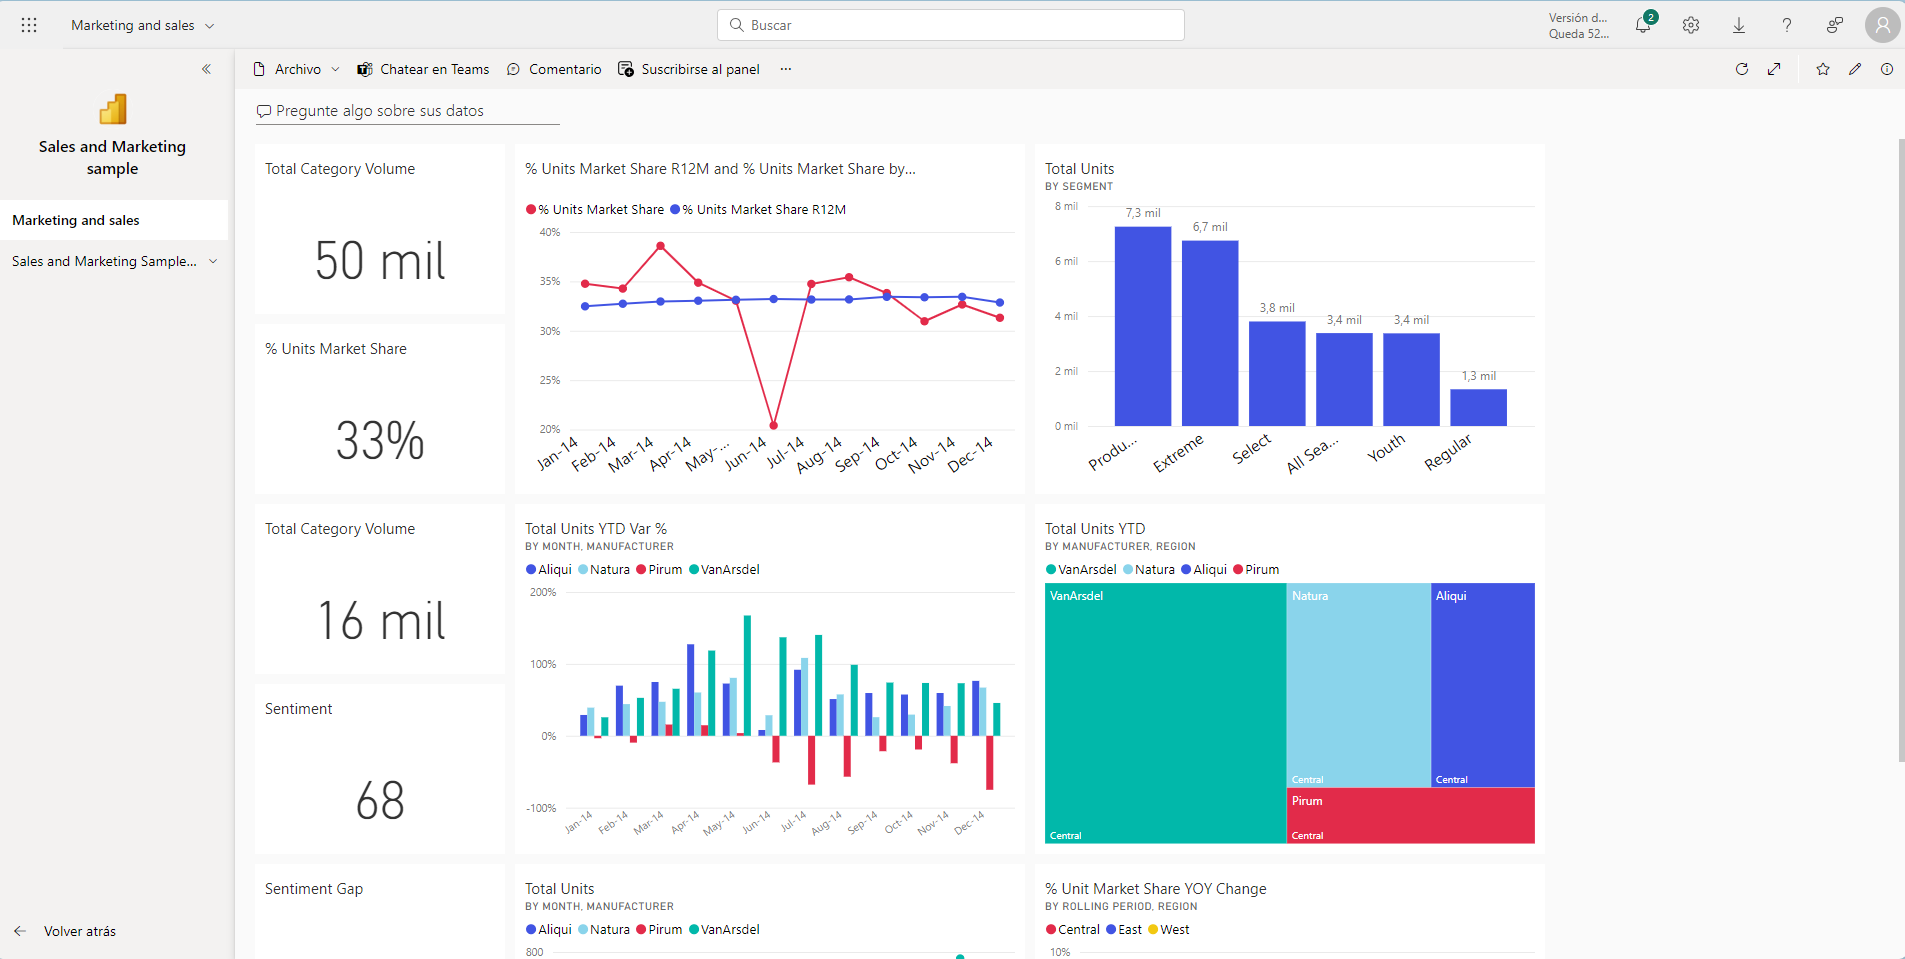Open the Archivo dropdown menu

click(298, 69)
